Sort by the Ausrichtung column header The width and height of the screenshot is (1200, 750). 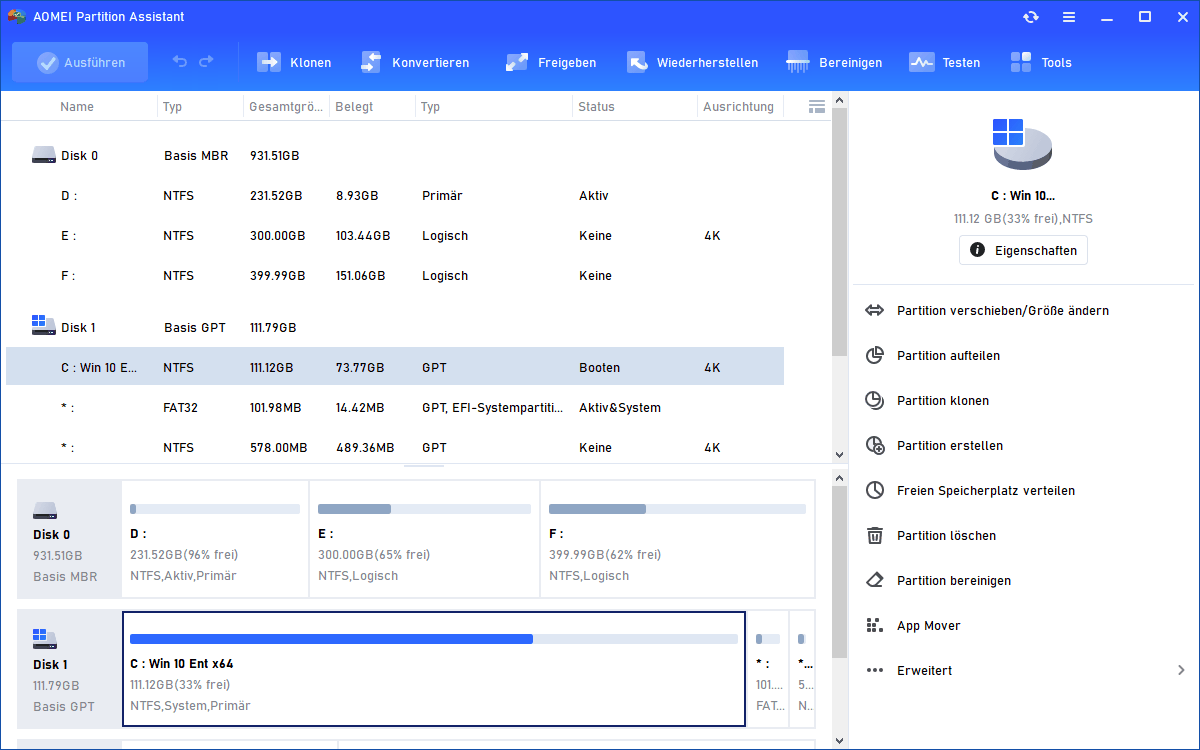click(x=738, y=106)
